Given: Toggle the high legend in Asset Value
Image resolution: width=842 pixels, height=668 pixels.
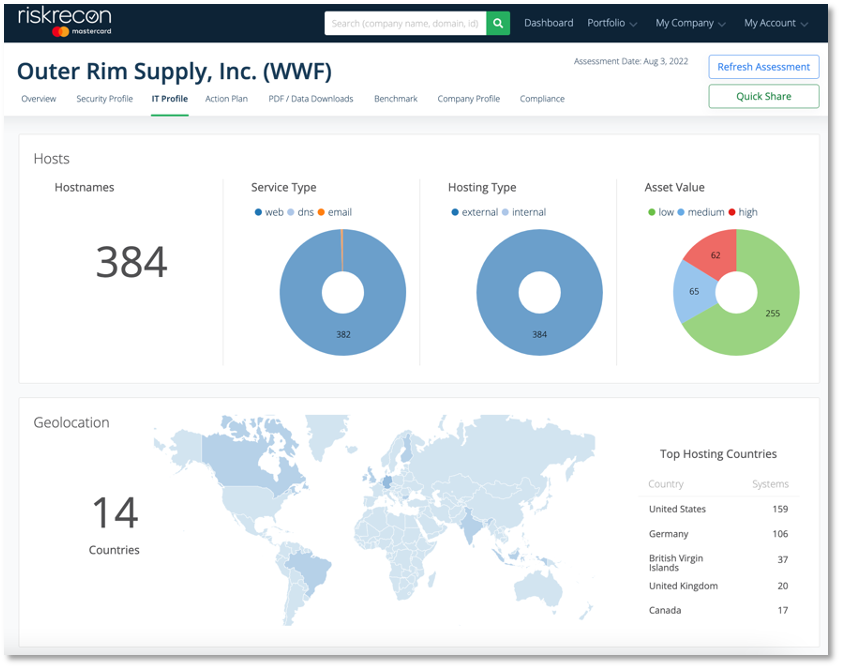Looking at the screenshot, I should 742,212.
